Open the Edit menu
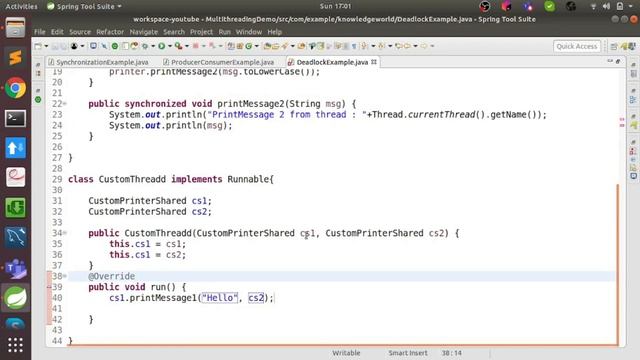The height and width of the screenshot is (360, 640). tap(57, 32)
